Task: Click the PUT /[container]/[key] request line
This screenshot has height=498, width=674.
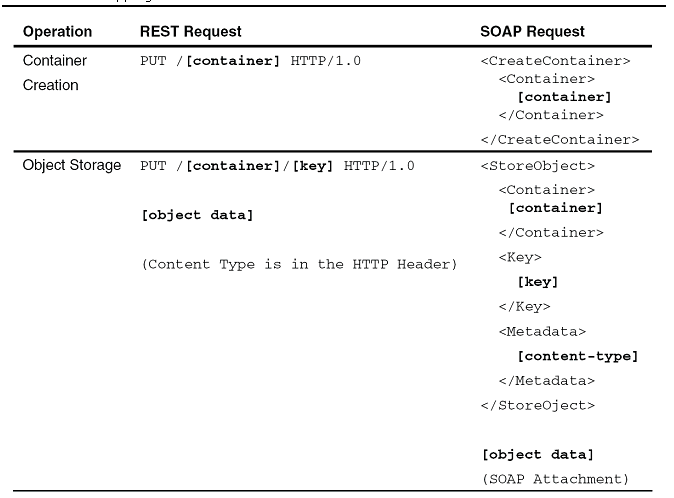Action: (x=277, y=166)
